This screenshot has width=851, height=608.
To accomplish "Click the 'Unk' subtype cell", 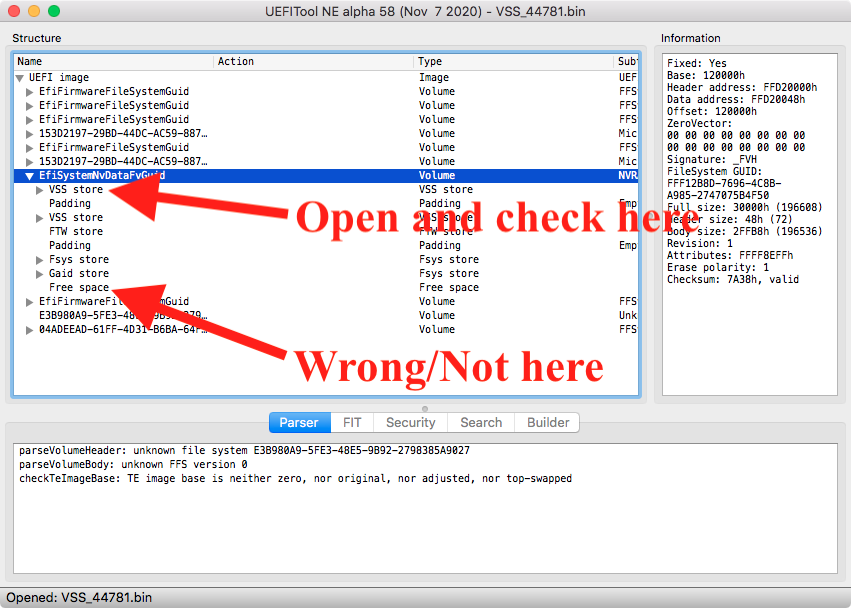I will pos(627,315).
